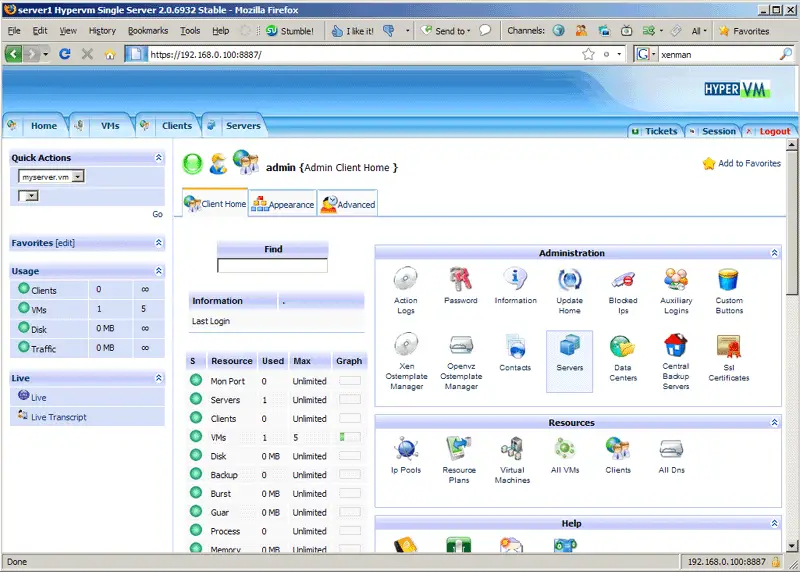Open Resource Plans icon

click(459, 459)
